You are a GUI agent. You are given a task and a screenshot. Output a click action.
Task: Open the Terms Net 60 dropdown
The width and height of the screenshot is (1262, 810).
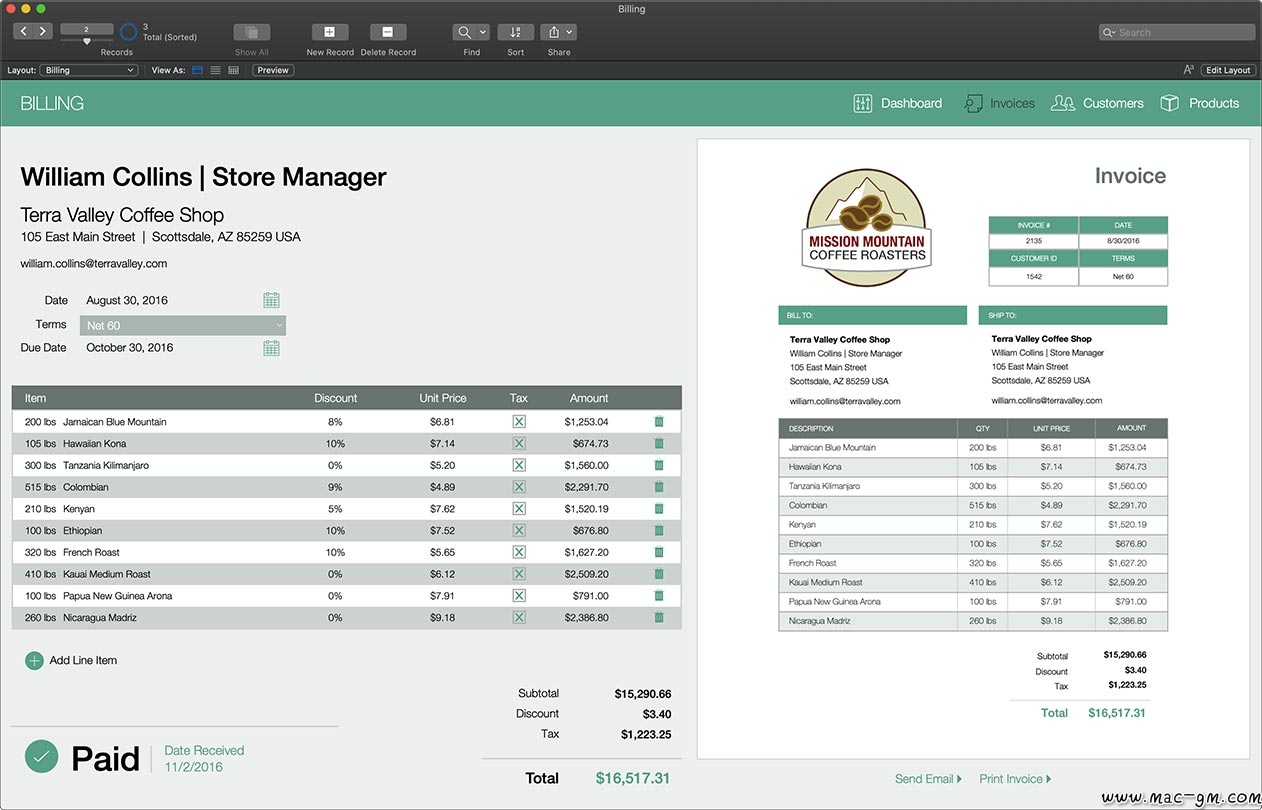pos(183,325)
